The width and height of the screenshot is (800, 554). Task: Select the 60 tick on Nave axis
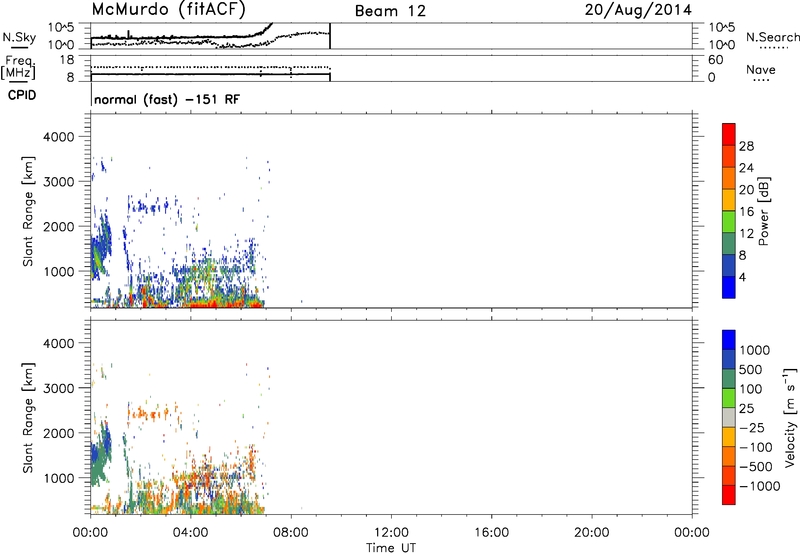(x=715, y=60)
